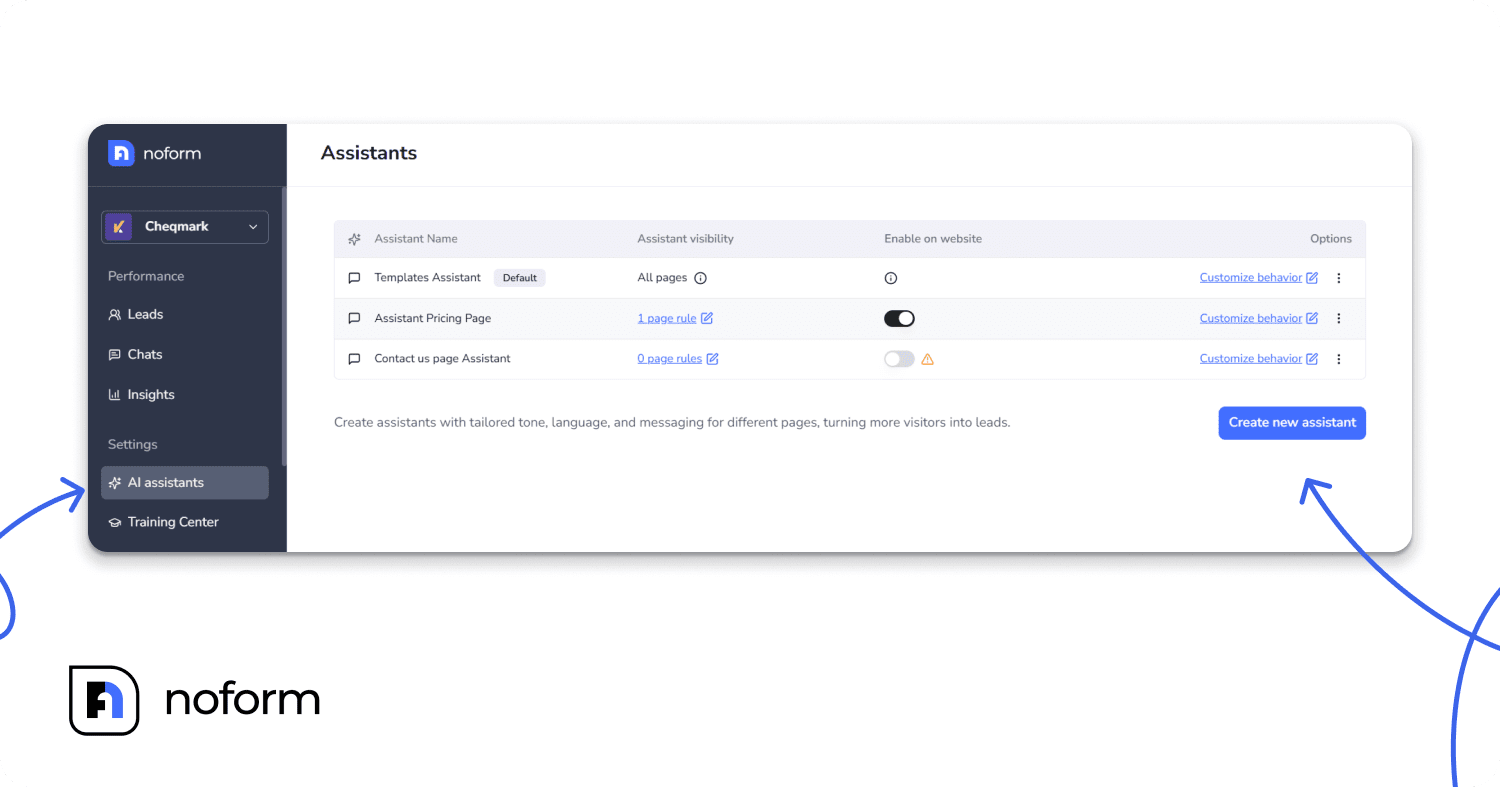Click the Insights bar chart icon

click(115, 394)
